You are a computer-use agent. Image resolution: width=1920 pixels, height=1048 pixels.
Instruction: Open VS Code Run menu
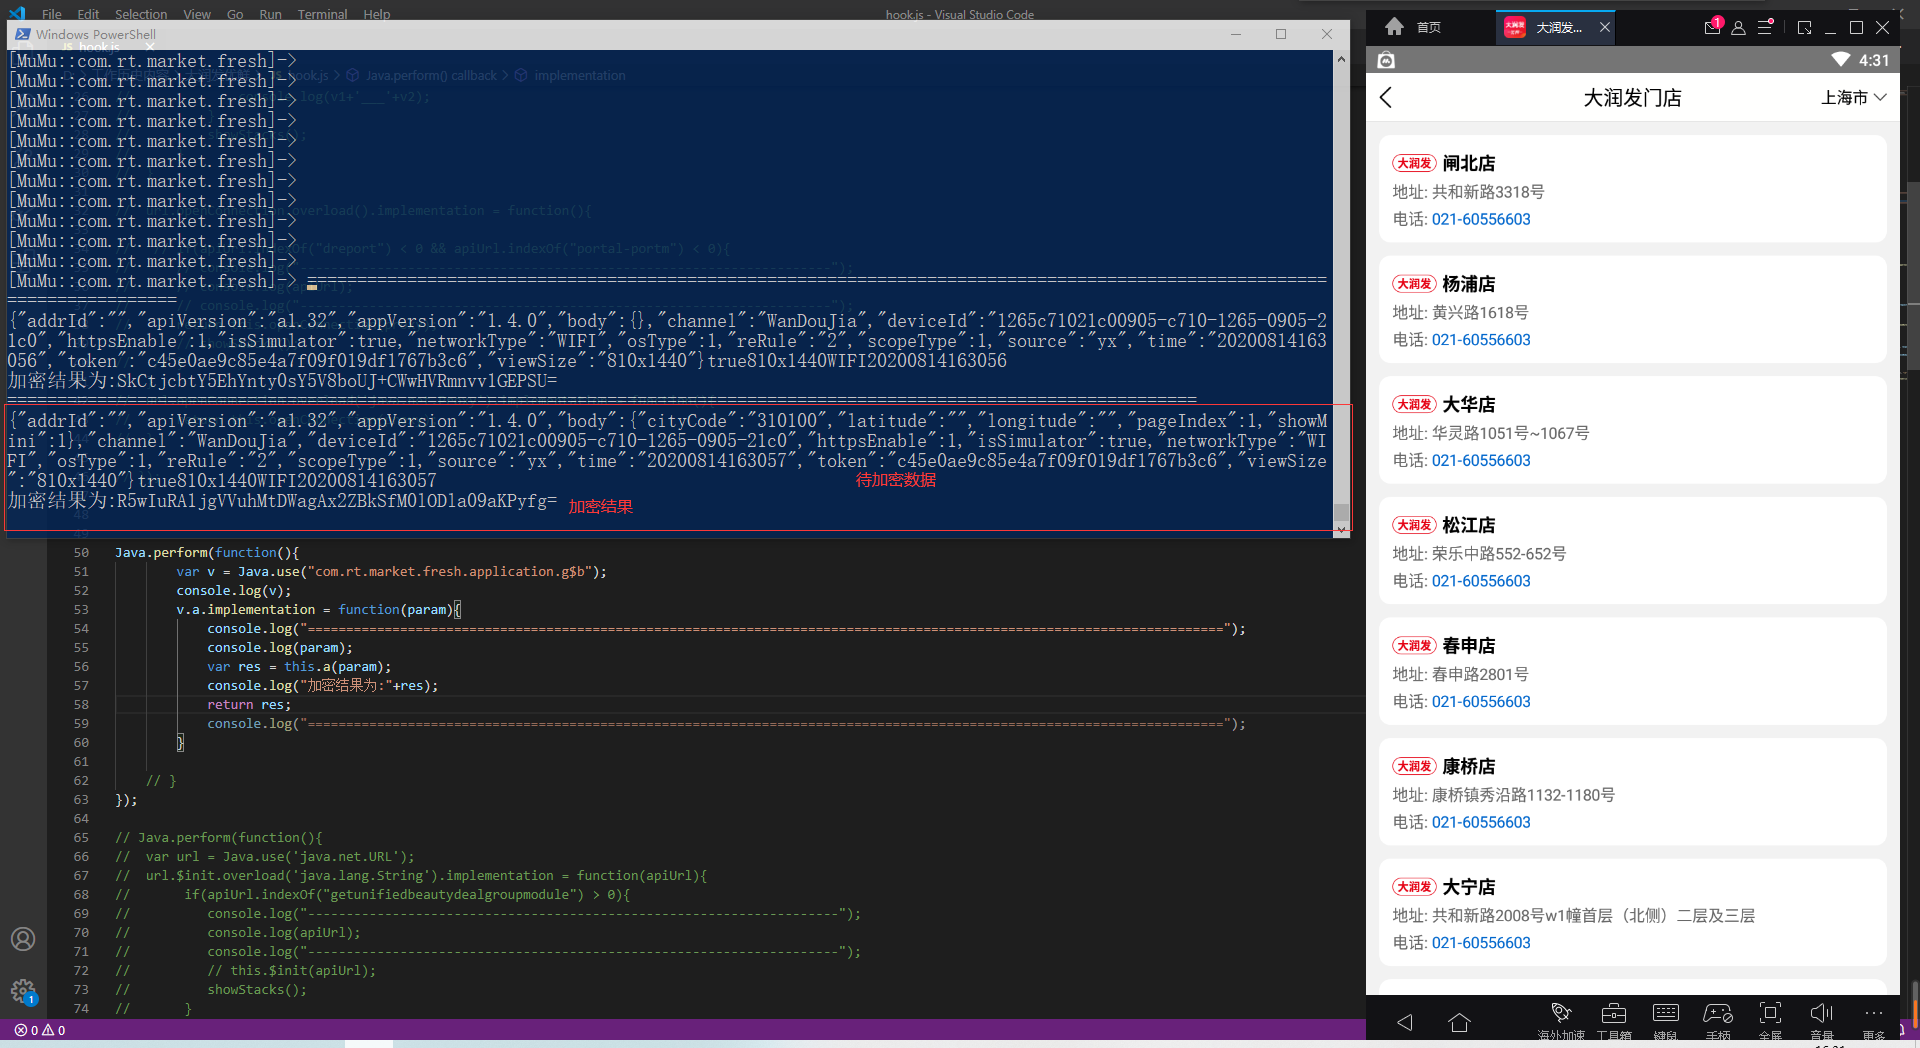click(270, 14)
